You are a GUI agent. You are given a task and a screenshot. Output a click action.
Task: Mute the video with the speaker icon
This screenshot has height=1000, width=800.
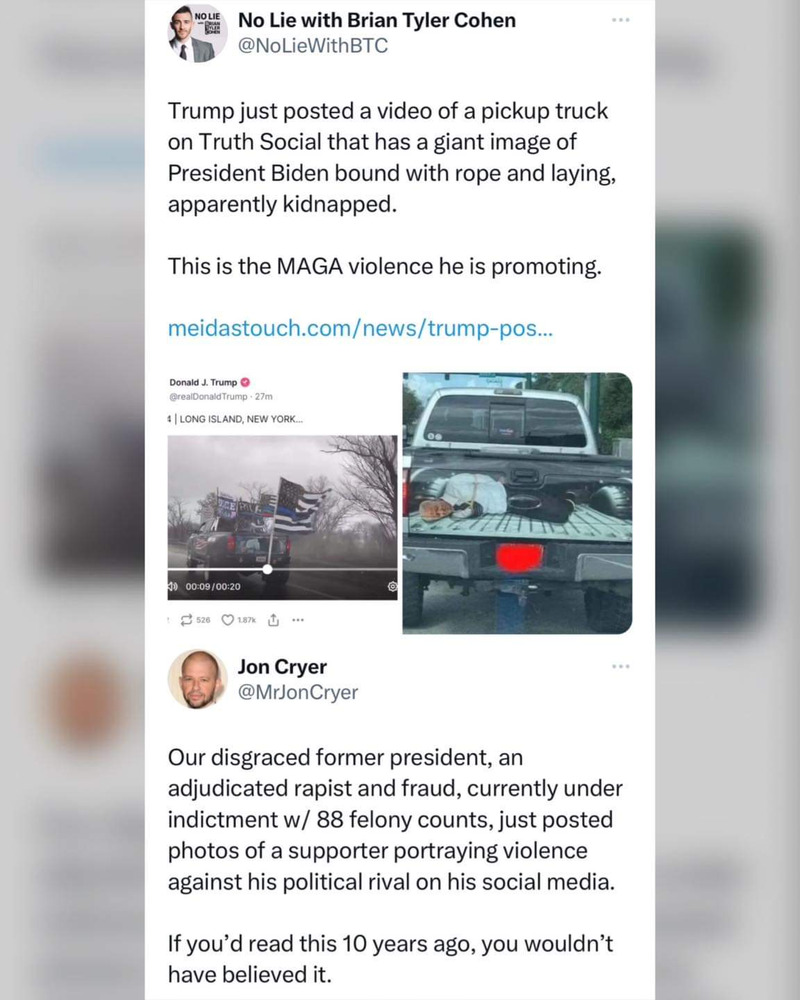click(x=172, y=586)
